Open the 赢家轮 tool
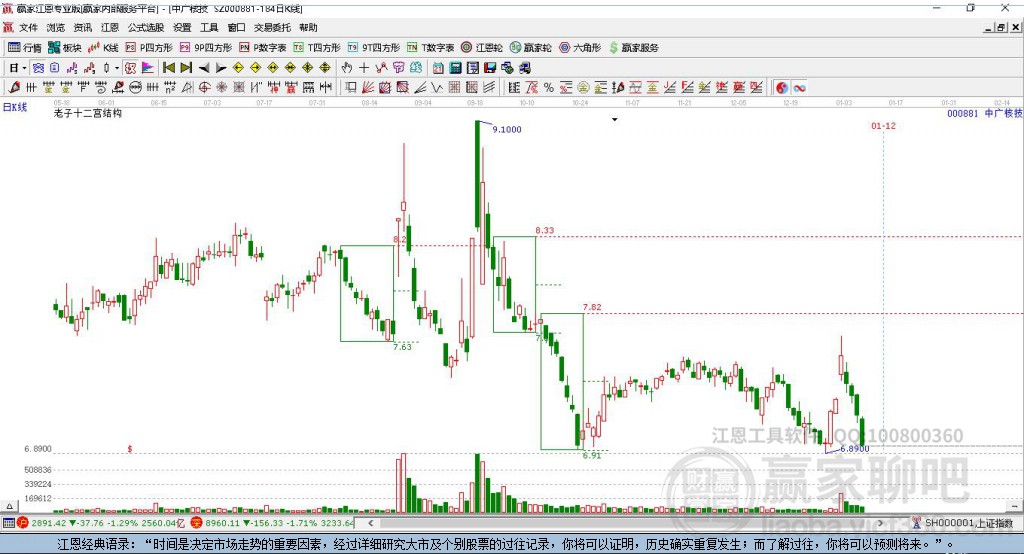Image resolution: width=1024 pixels, height=554 pixels. pyautogui.click(x=531, y=48)
